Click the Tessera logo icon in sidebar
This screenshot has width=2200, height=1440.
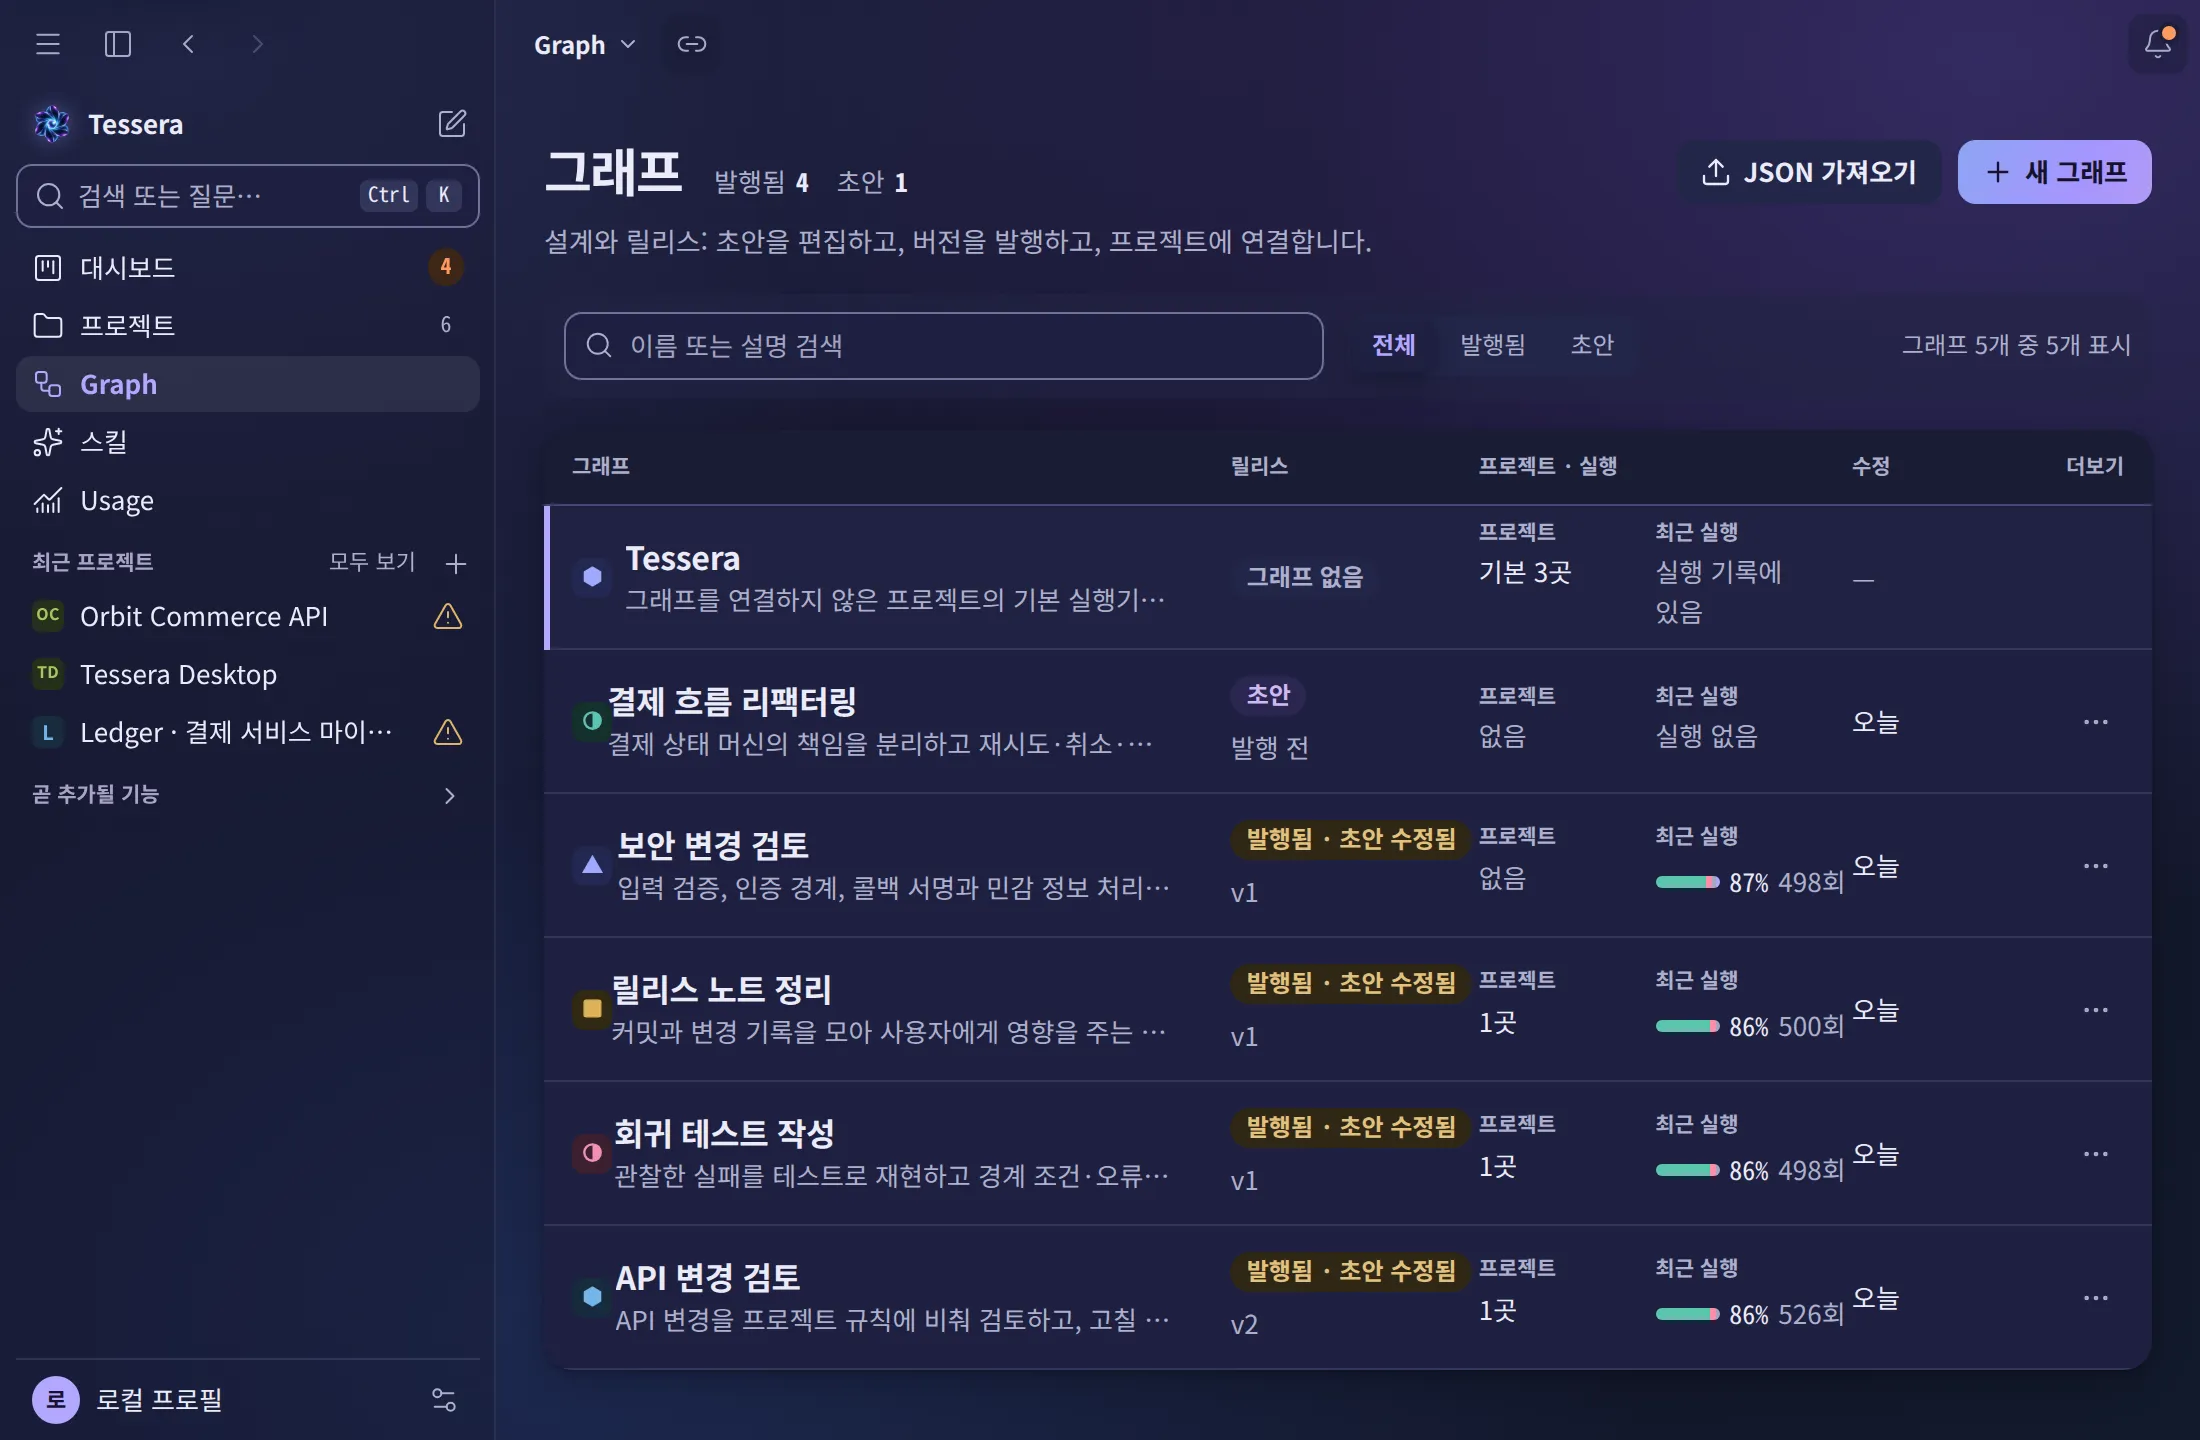[52, 124]
